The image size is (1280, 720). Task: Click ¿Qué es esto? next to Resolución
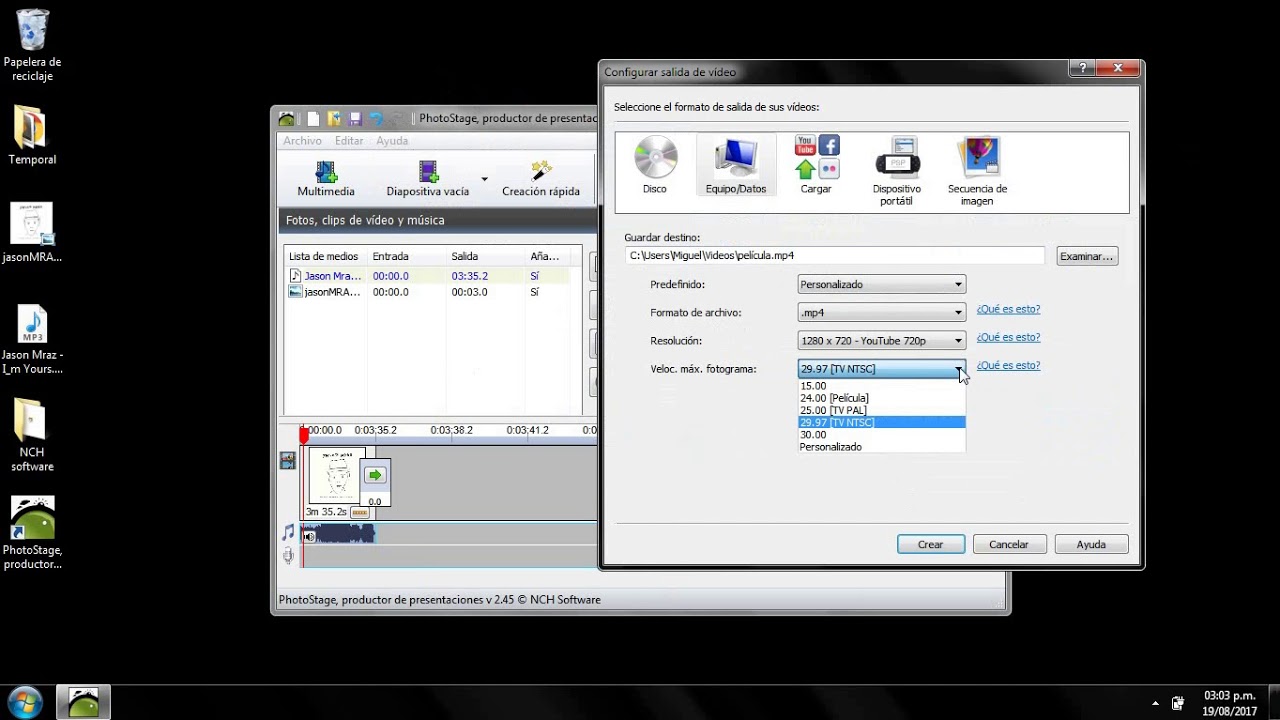1008,338
